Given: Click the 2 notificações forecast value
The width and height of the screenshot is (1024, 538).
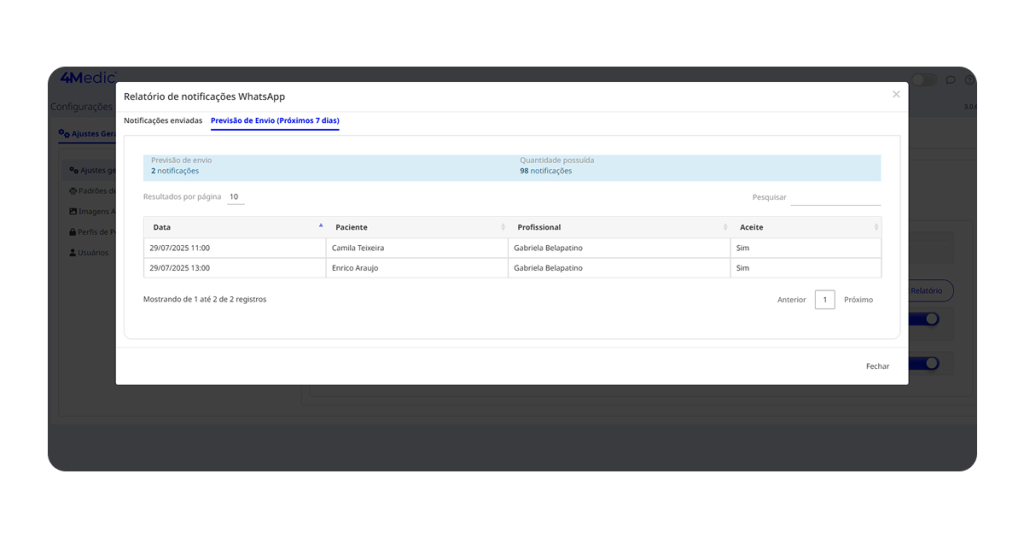Looking at the screenshot, I should click(175, 171).
